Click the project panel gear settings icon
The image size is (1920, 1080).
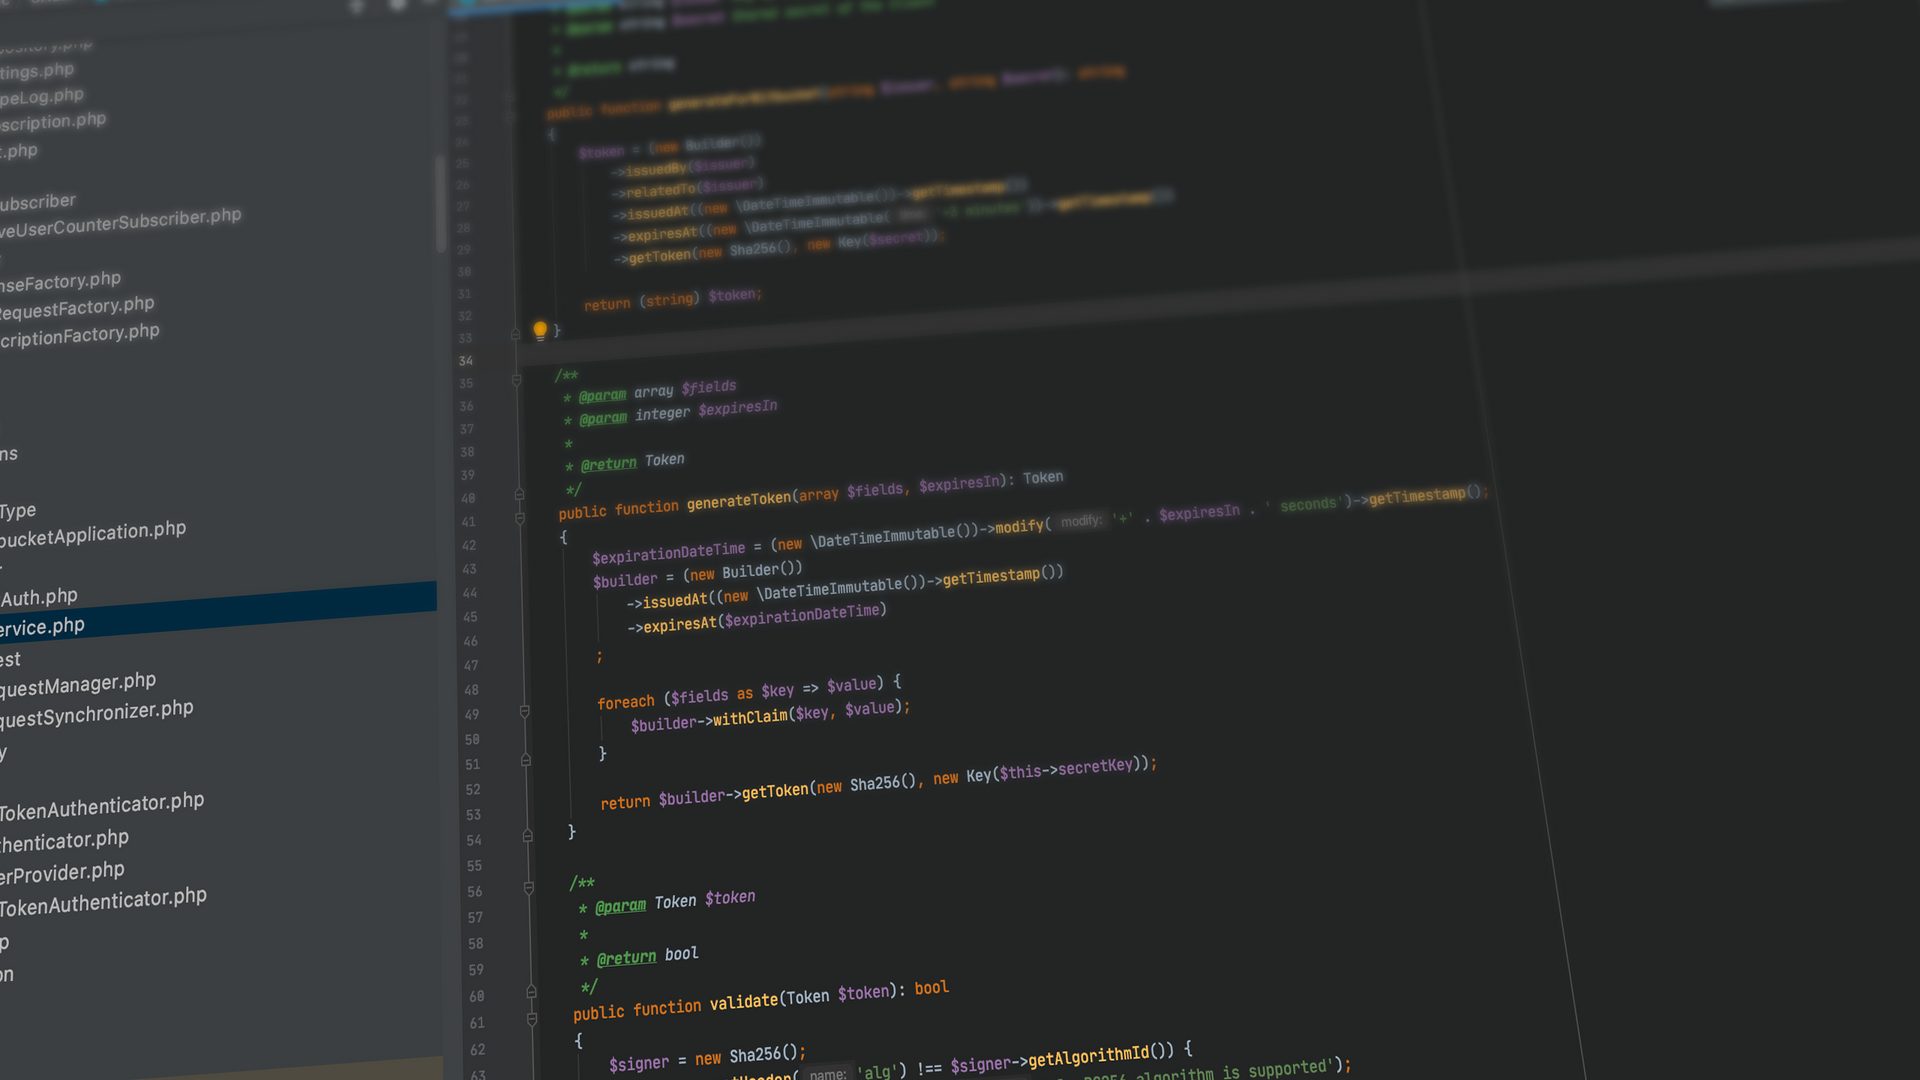point(397,6)
